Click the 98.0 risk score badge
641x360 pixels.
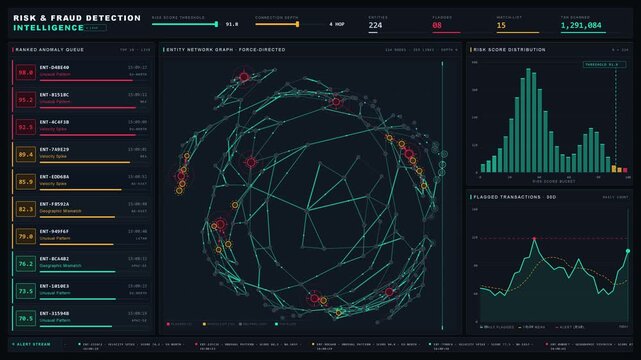click(x=26, y=72)
